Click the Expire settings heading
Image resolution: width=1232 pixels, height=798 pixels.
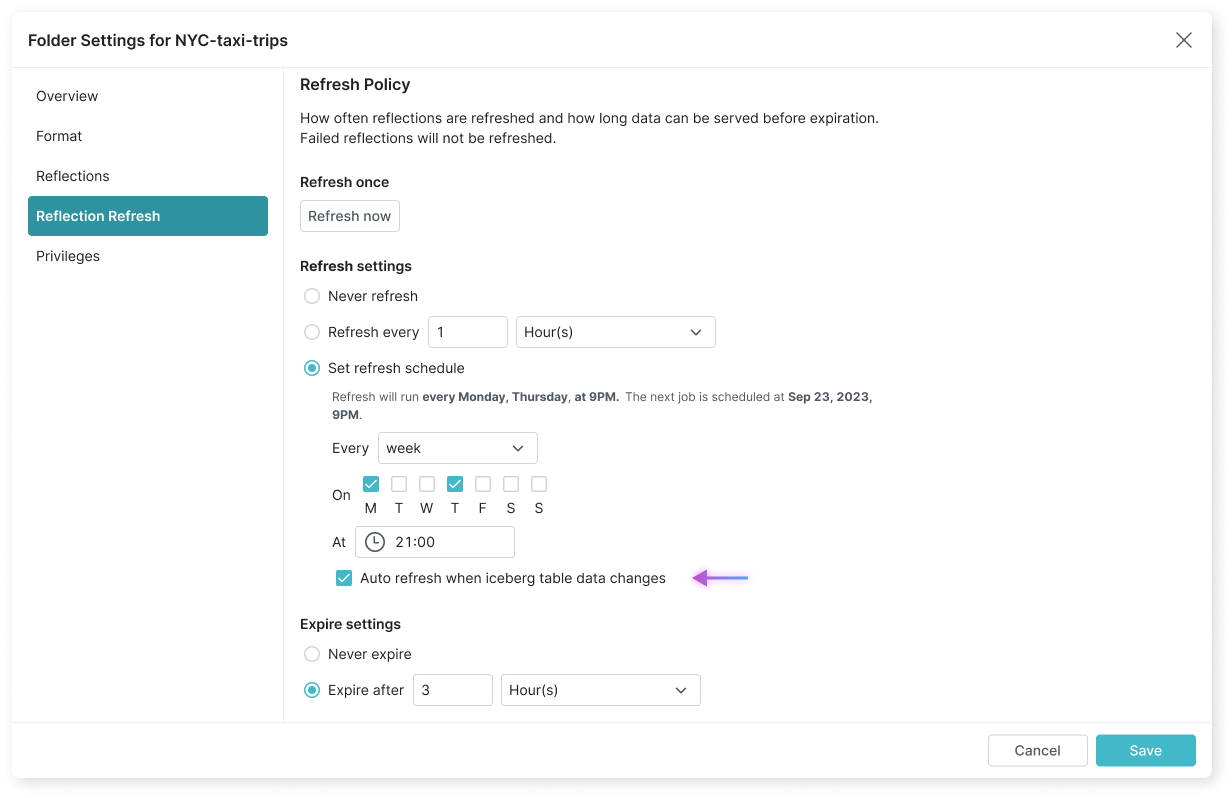[350, 624]
